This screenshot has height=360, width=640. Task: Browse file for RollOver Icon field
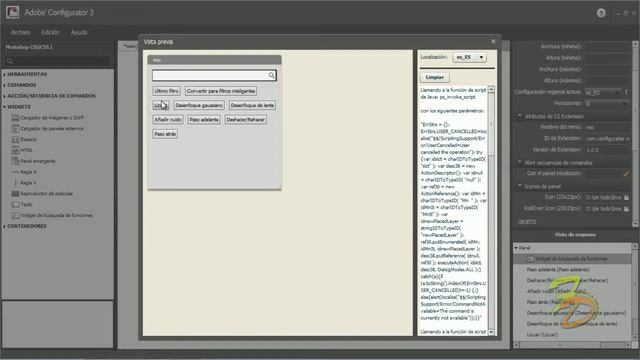point(626,209)
